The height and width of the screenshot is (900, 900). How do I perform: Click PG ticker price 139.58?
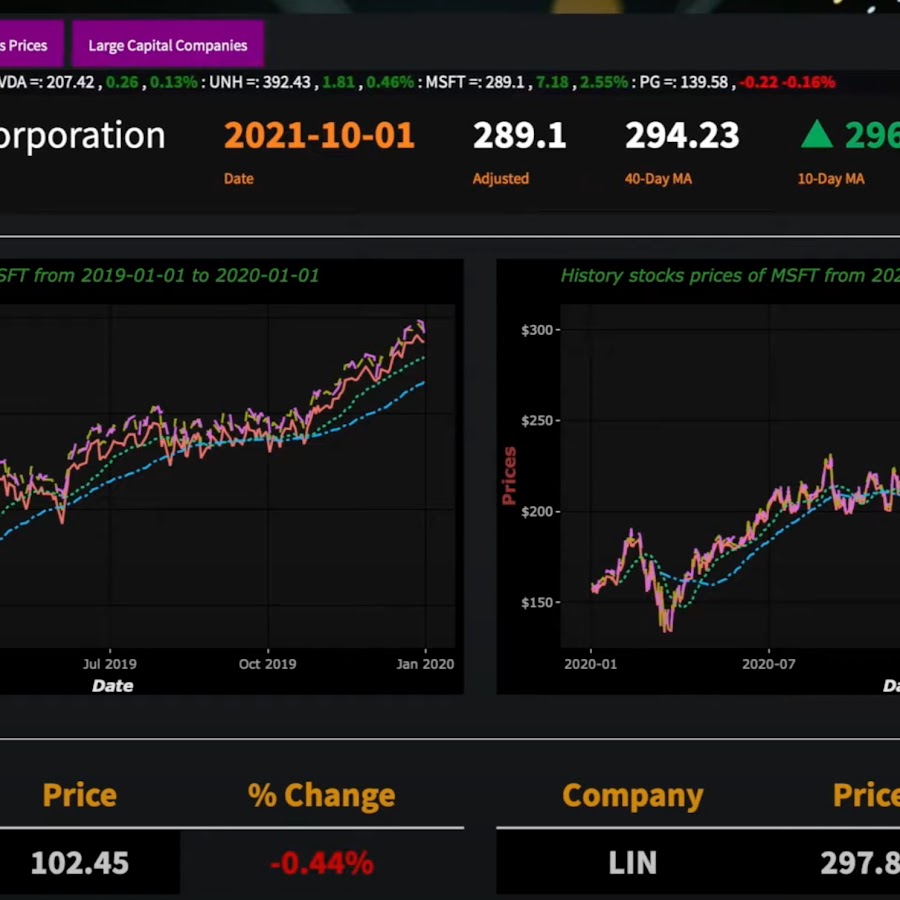(704, 82)
